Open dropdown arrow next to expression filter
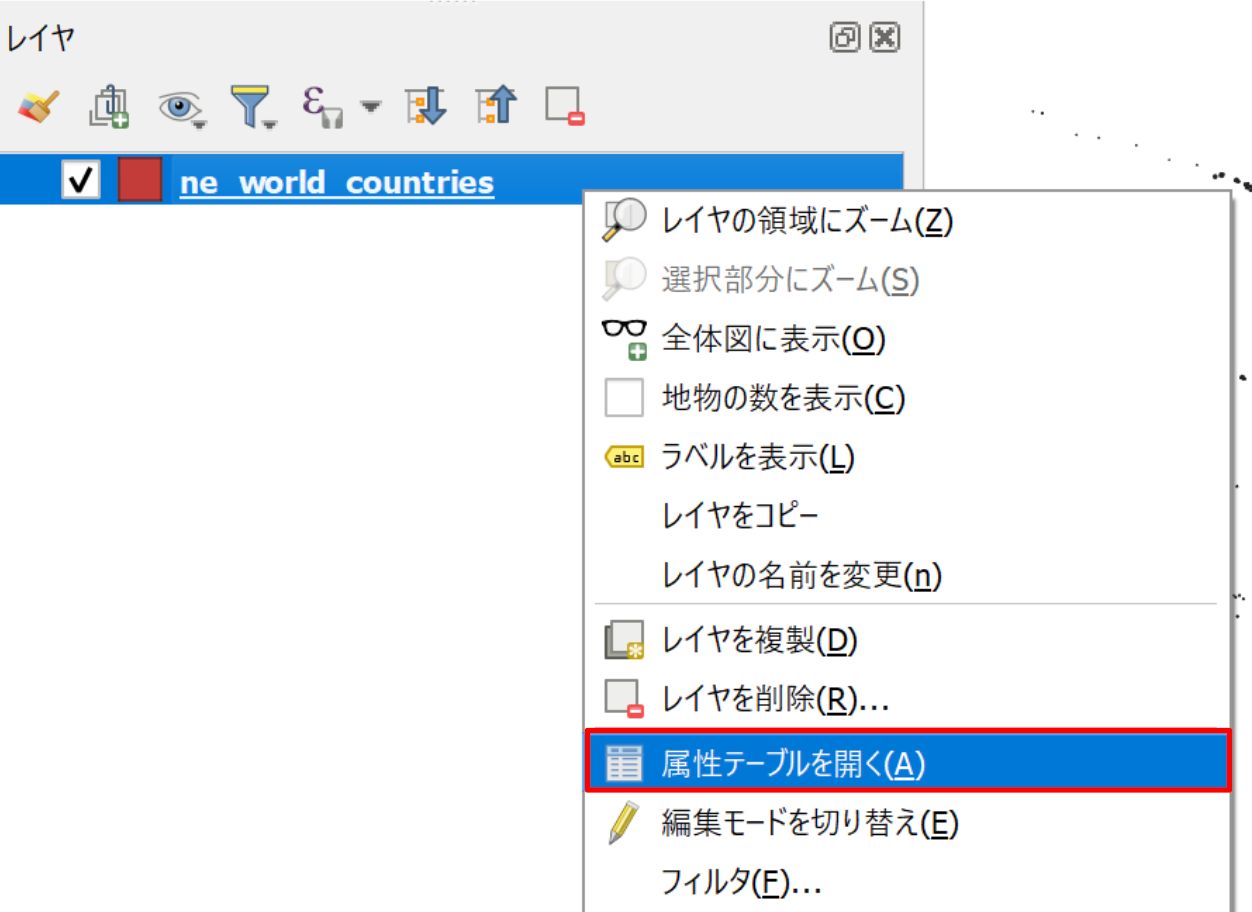 tap(371, 105)
